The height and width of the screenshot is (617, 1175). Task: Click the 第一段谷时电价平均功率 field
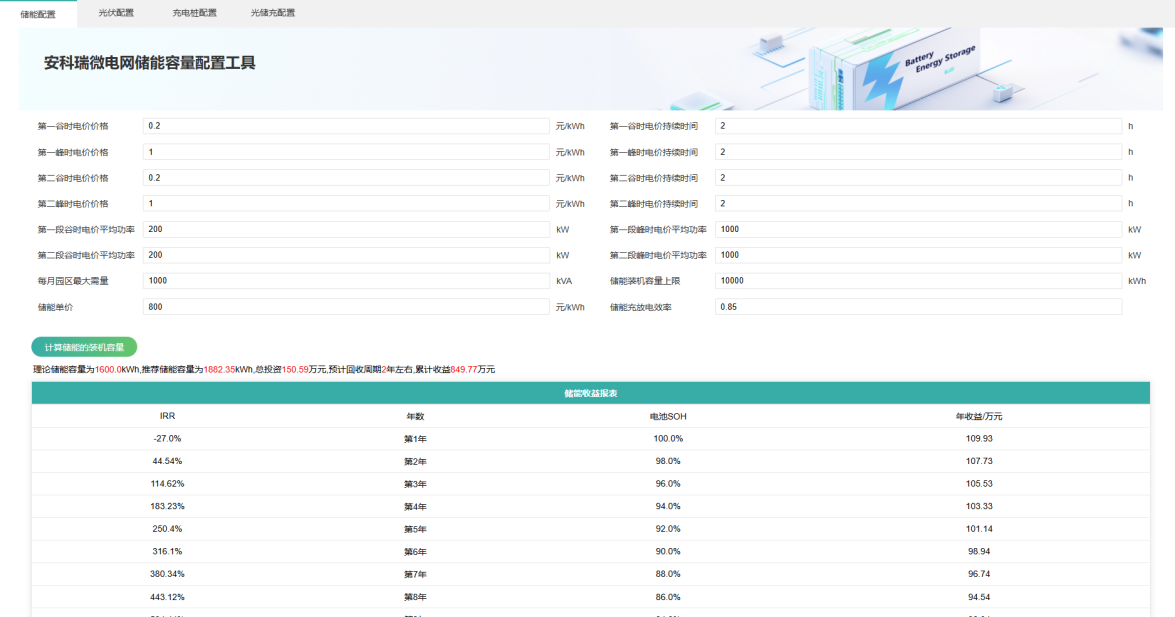click(346, 229)
